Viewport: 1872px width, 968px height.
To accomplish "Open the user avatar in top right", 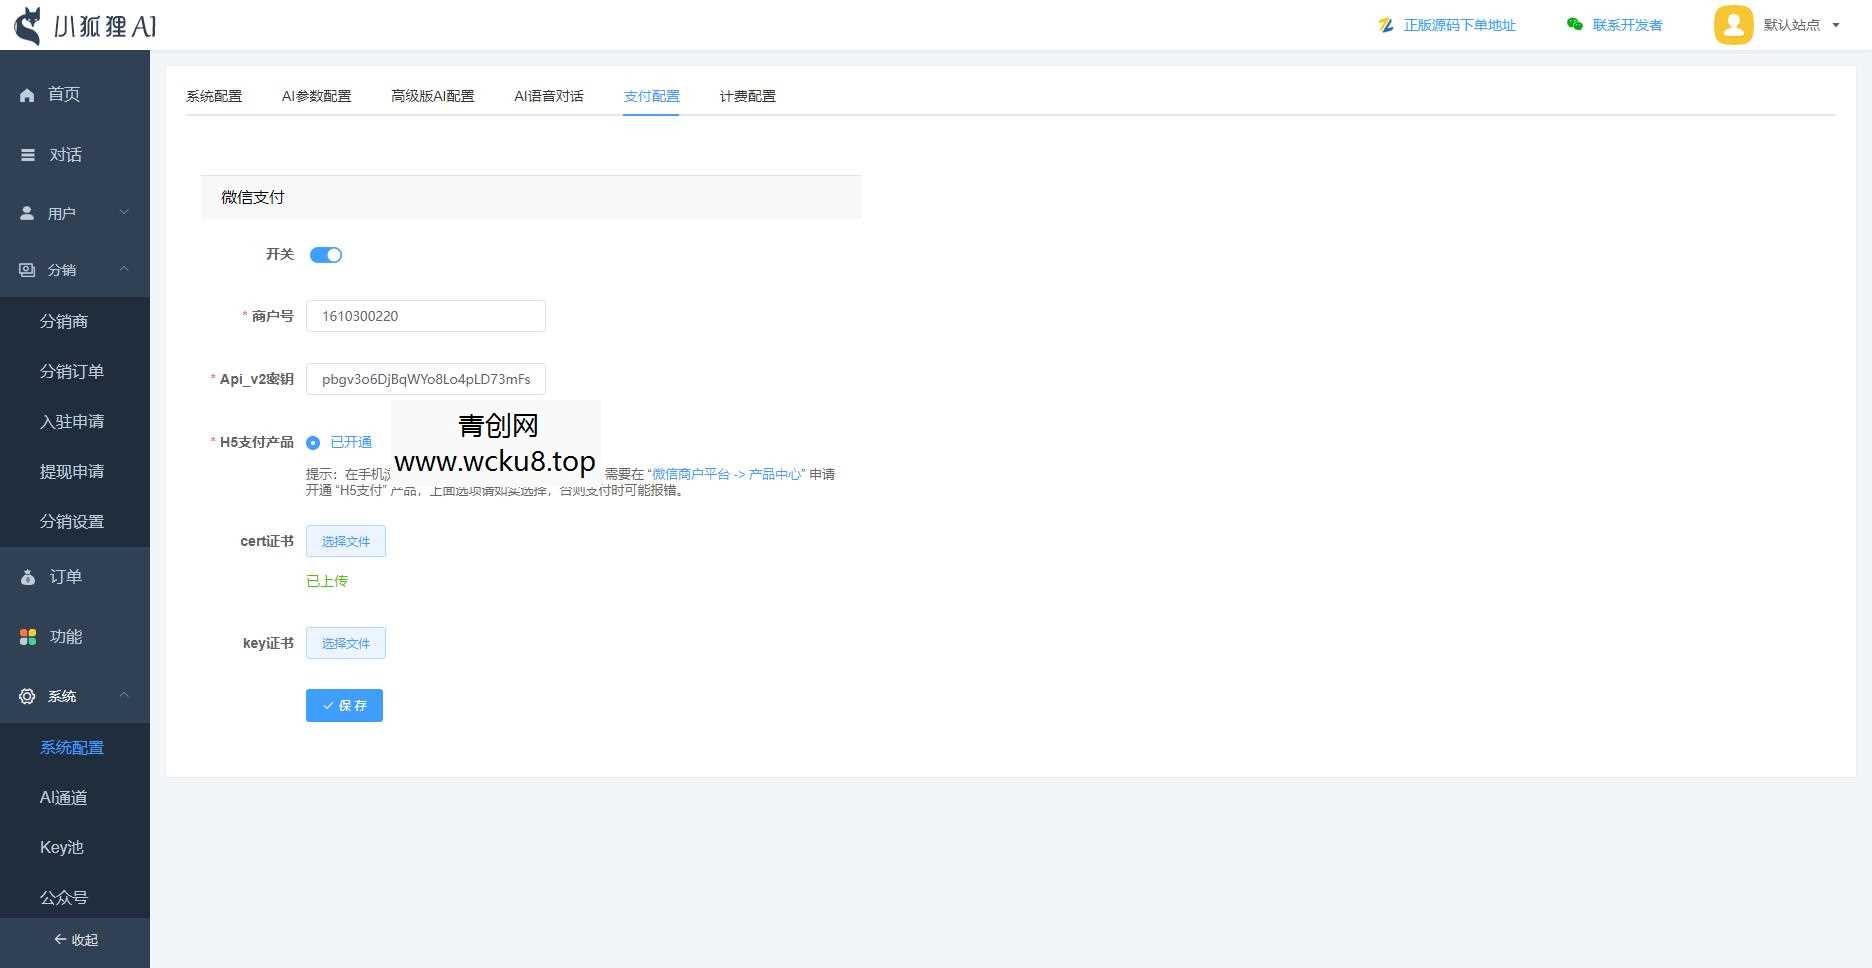I will (x=1733, y=24).
